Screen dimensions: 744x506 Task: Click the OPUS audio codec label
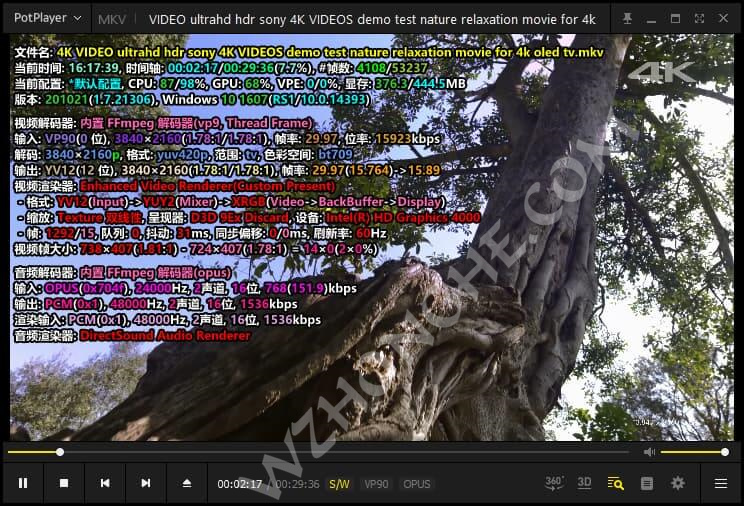click(416, 484)
